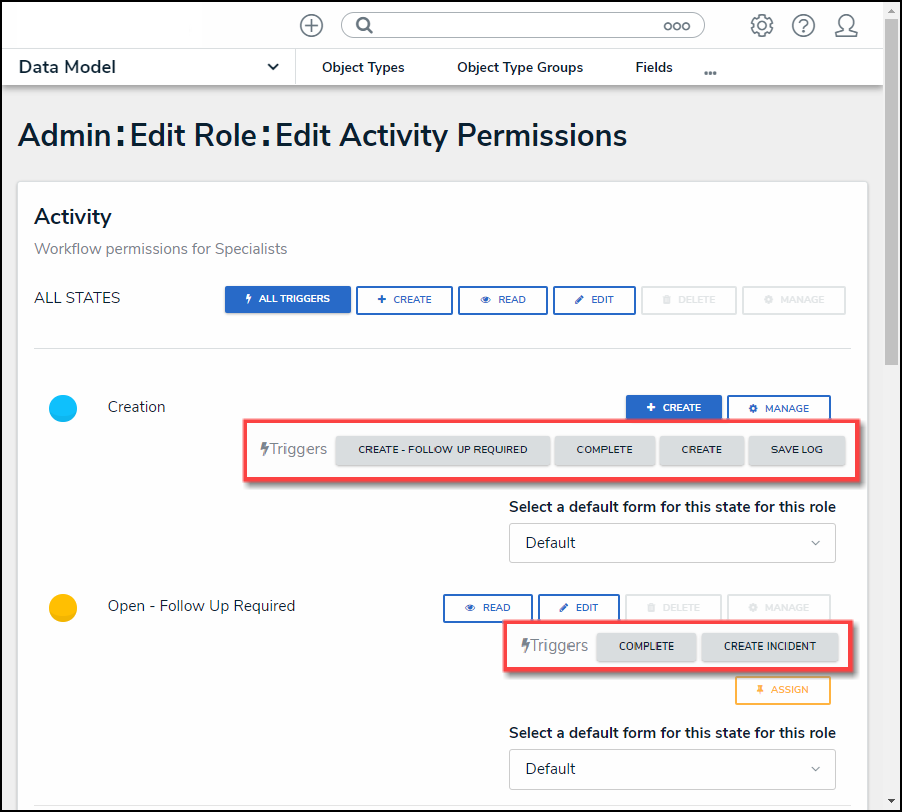Toggle All Triggers permission for all states

coord(287,299)
